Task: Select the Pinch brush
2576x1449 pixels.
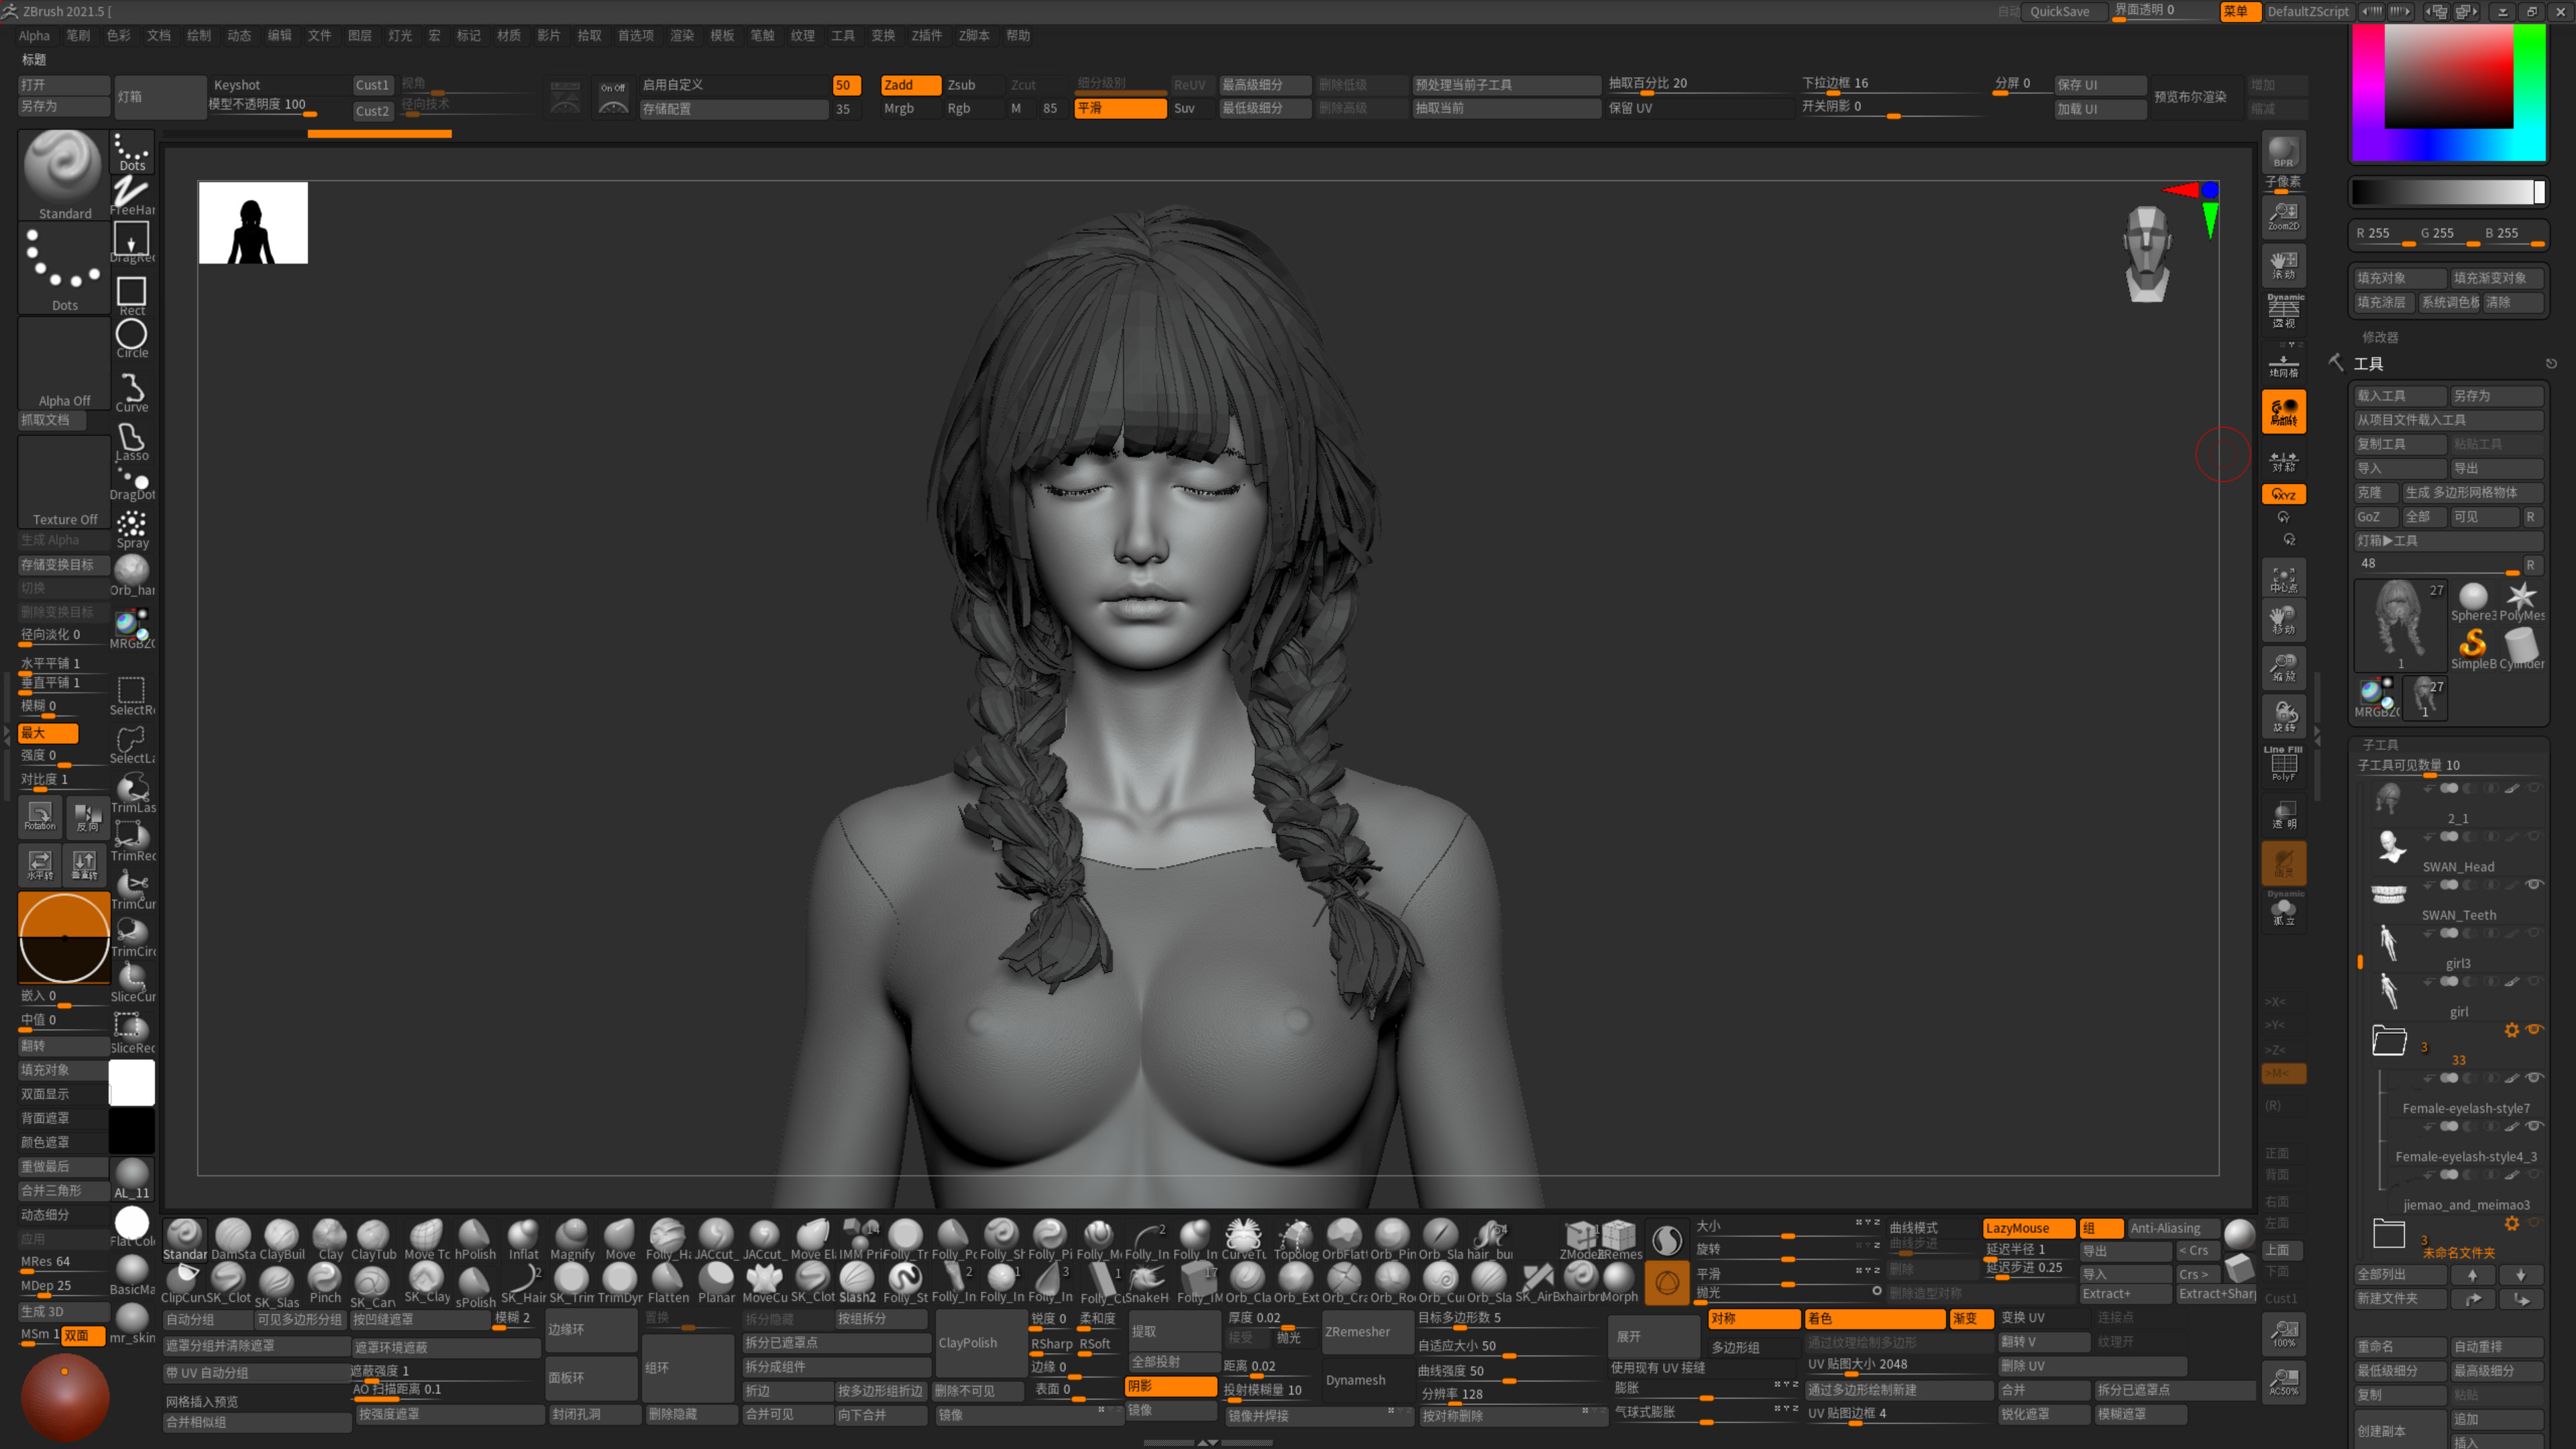Action: pyautogui.click(x=325, y=1283)
